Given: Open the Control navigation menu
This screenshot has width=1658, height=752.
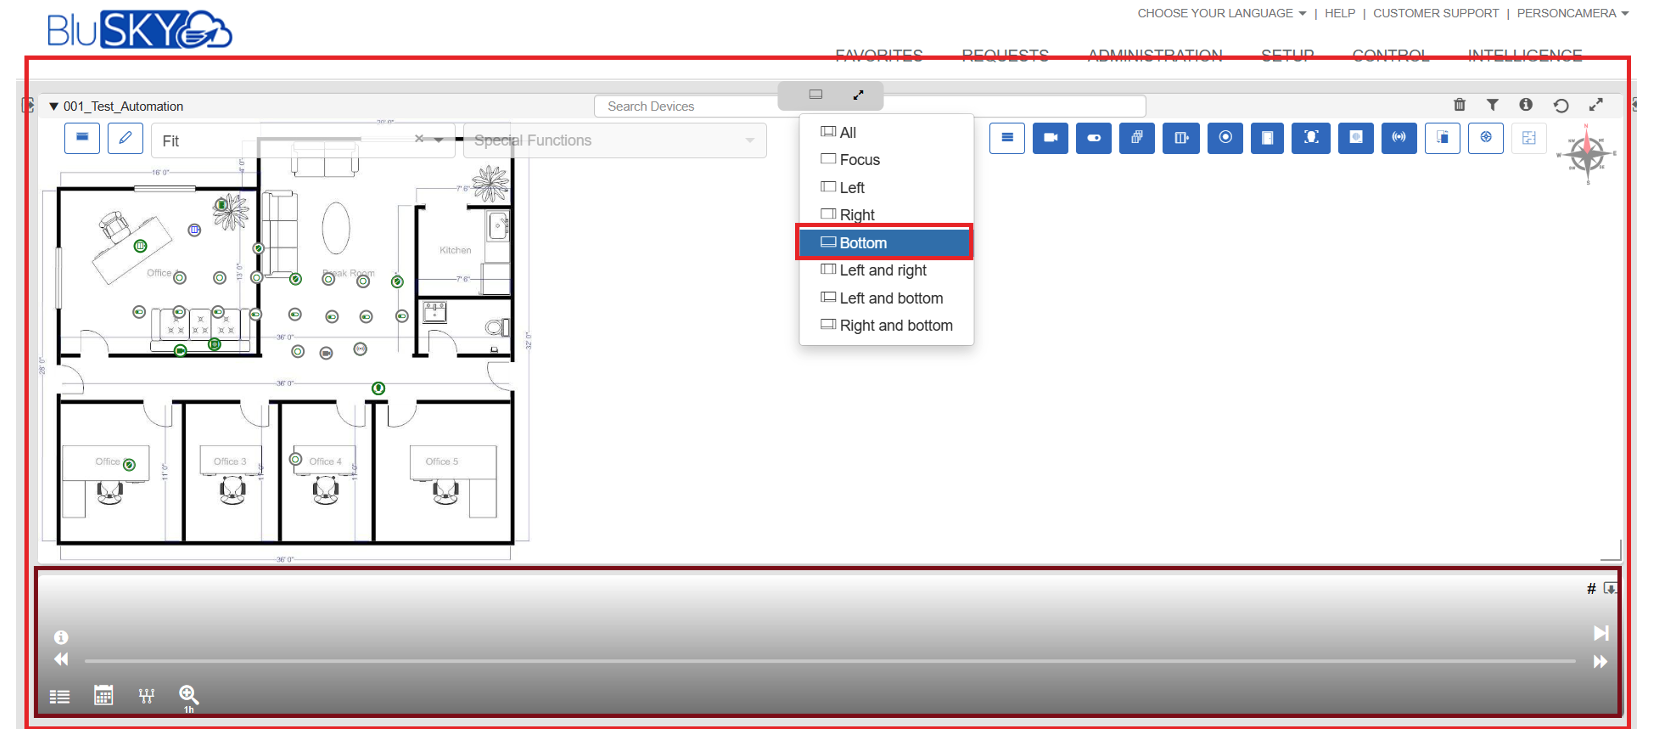Looking at the screenshot, I should coord(1391,55).
